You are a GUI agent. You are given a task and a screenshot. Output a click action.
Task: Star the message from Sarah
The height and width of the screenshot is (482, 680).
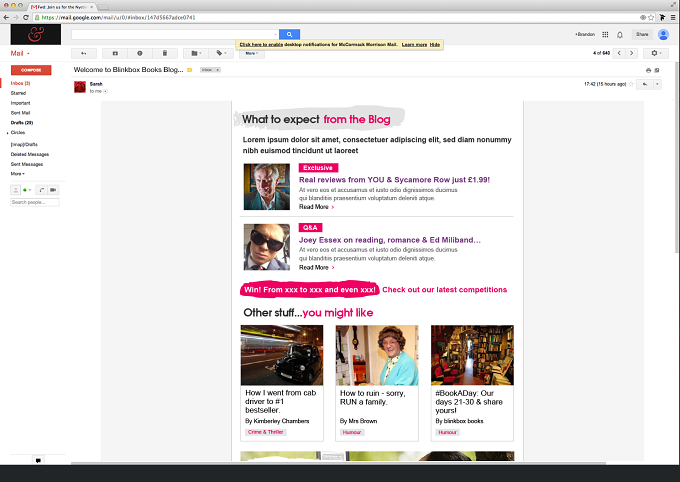631,84
